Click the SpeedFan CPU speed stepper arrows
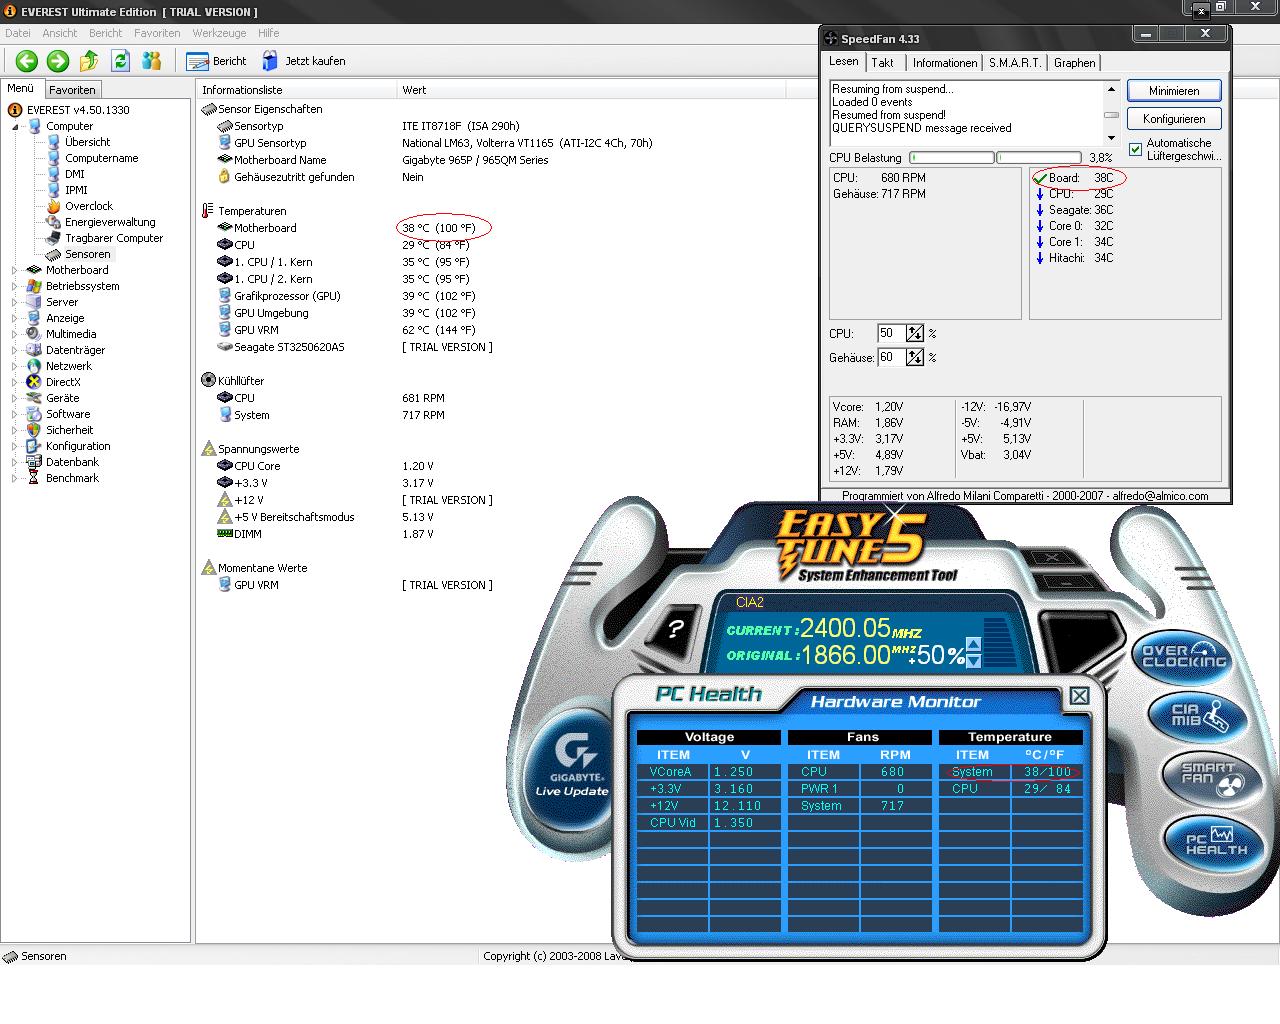Viewport: 1280px width, 1024px height. 915,333
